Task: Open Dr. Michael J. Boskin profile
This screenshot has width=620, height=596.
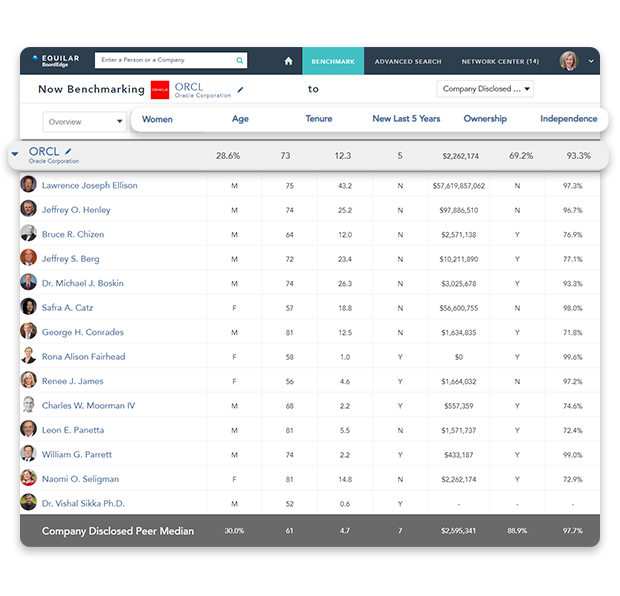Action: tap(83, 283)
